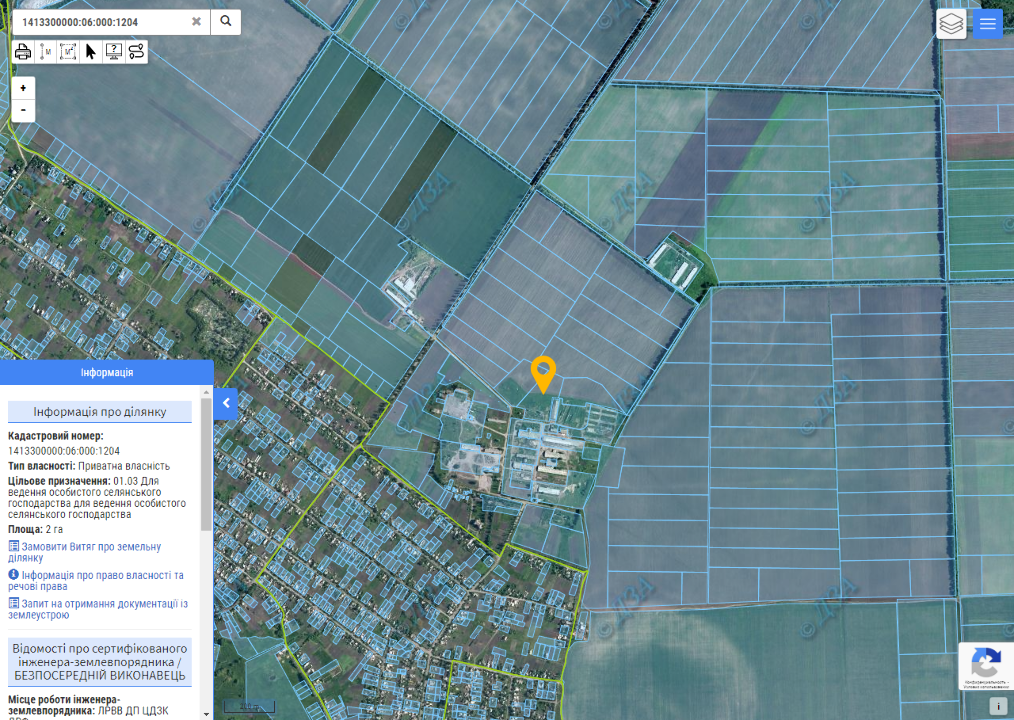1014x720 pixels.
Task: Open the blue hamburger menu
Action: tap(987, 25)
